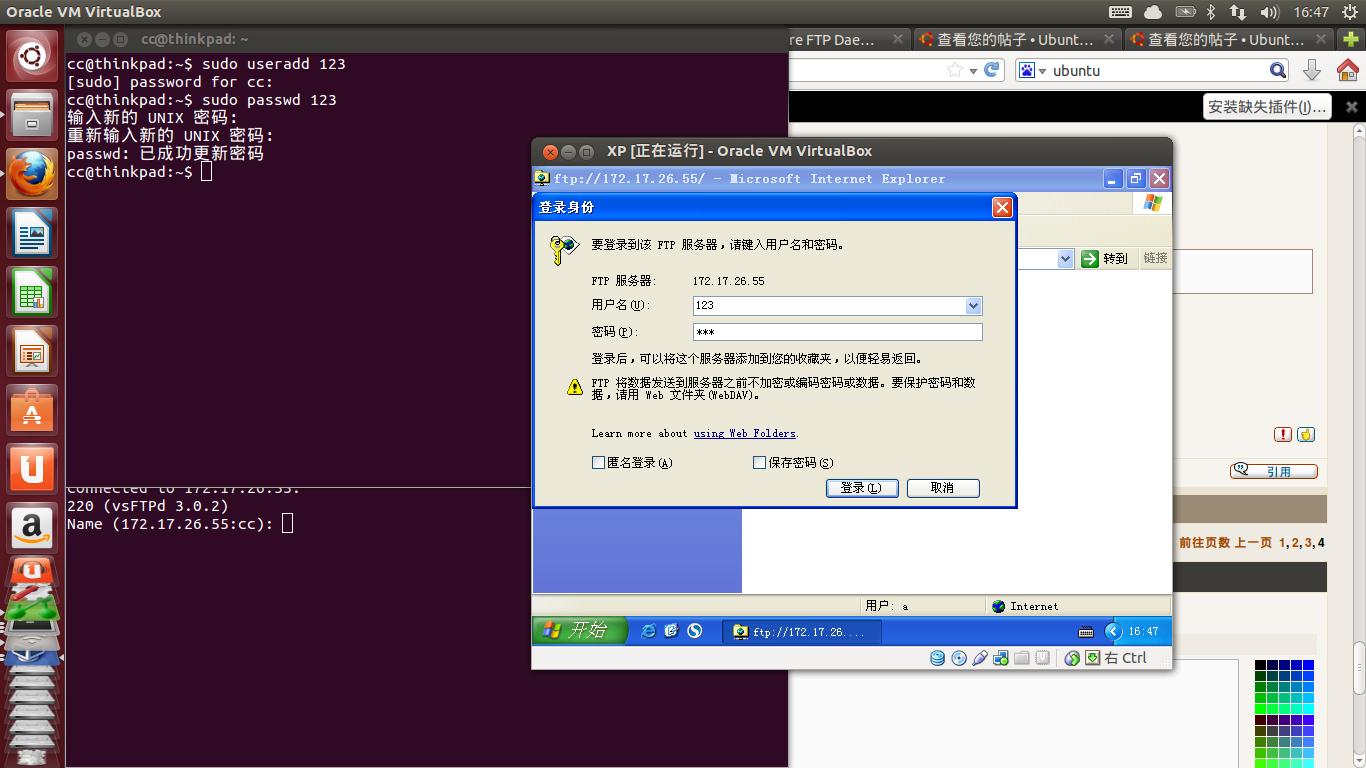Click the 上一页 previous page link
This screenshot has width=1366, height=768.
(1253, 543)
